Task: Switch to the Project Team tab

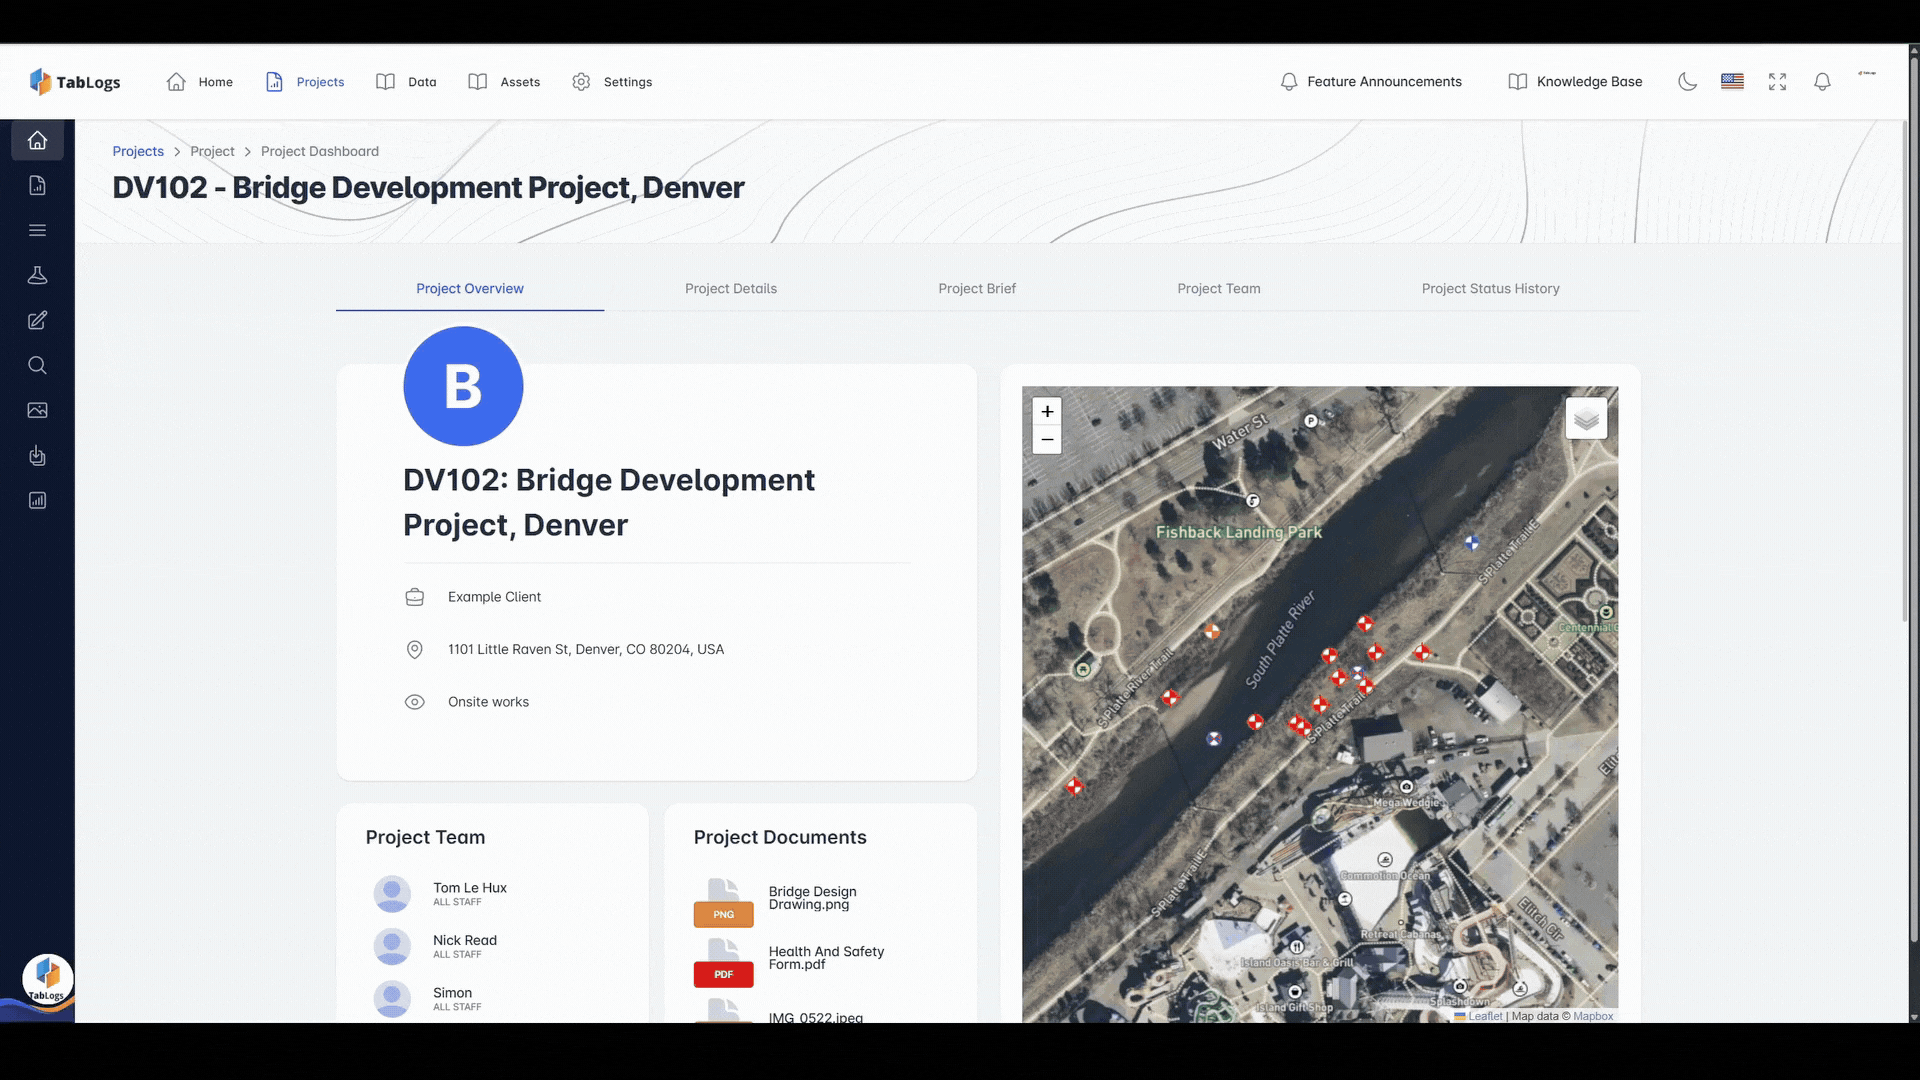Action: [1218, 288]
